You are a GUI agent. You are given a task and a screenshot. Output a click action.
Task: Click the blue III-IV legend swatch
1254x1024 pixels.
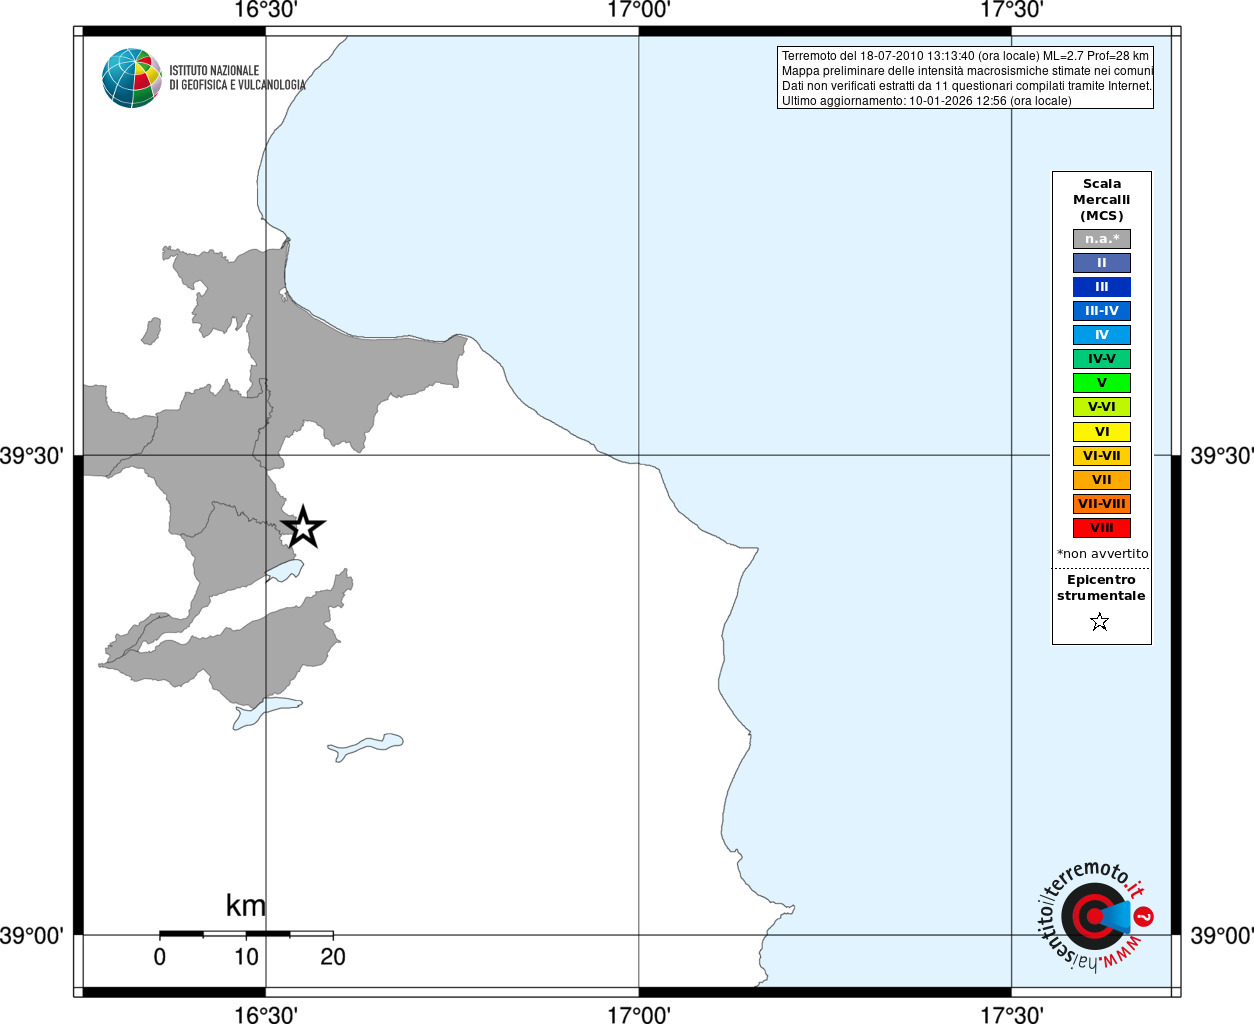(1101, 311)
